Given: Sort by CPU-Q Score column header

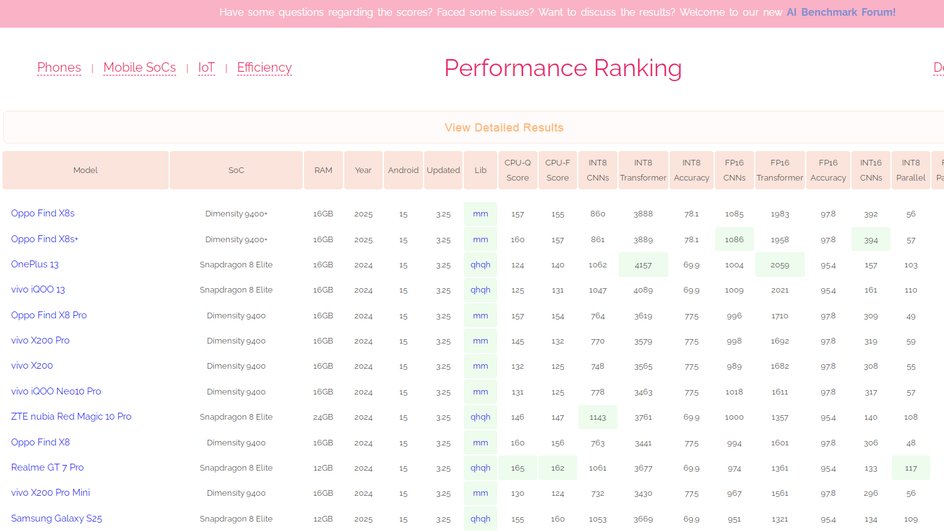Looking at the screenshot, I should [x=518, y=170].
